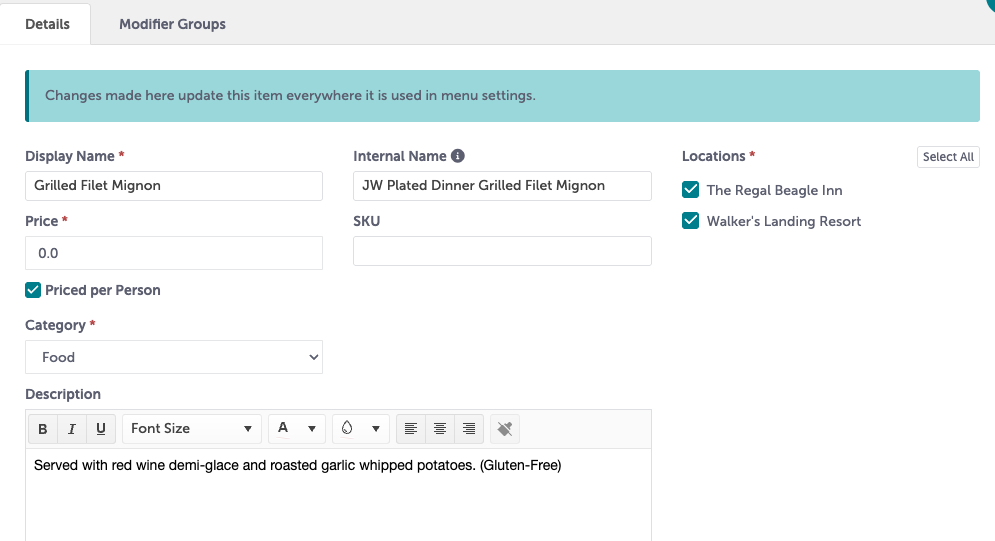The image size is (995, 541).
Task: Toggle italic formatting in description editor
Action: 72,429
